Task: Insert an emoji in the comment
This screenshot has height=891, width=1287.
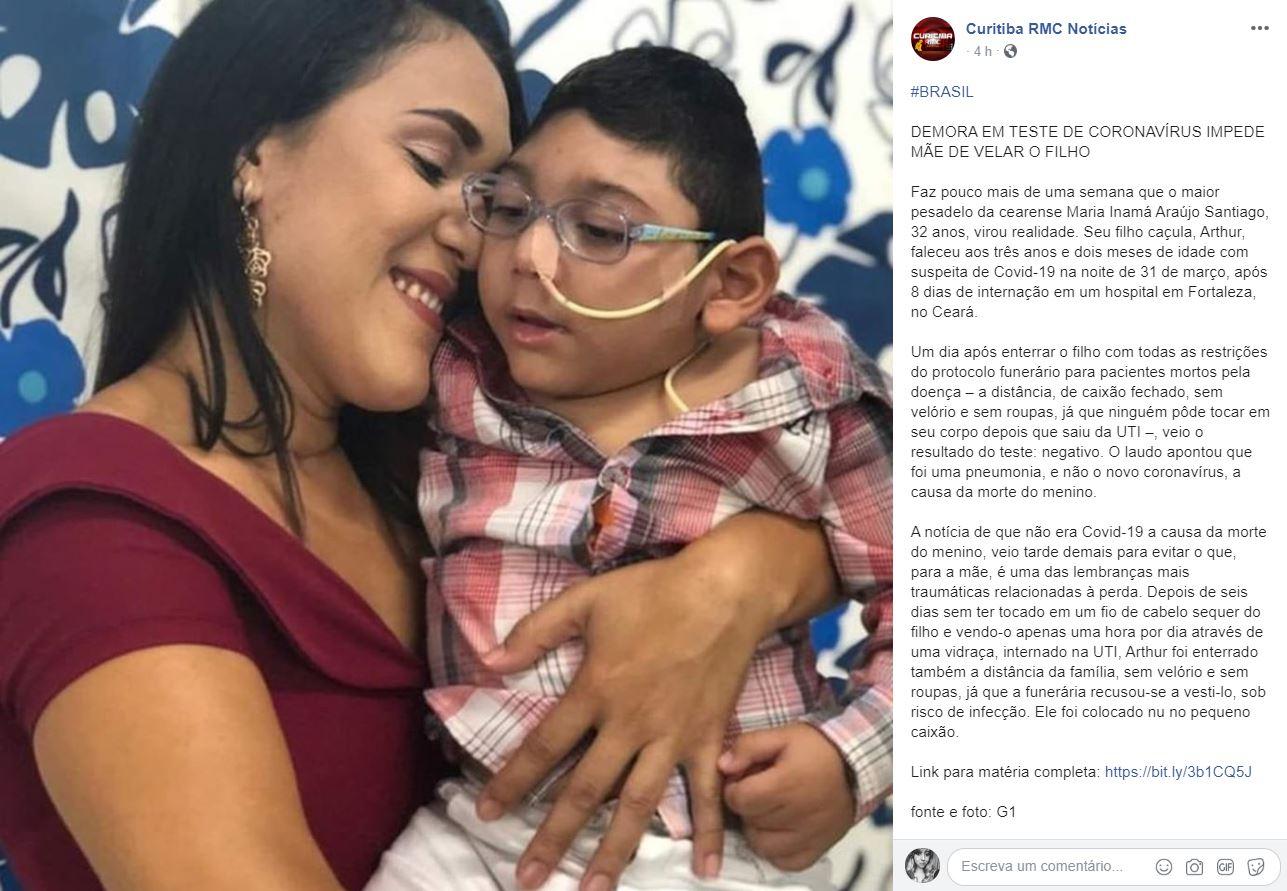Action: pos(1163,867)
